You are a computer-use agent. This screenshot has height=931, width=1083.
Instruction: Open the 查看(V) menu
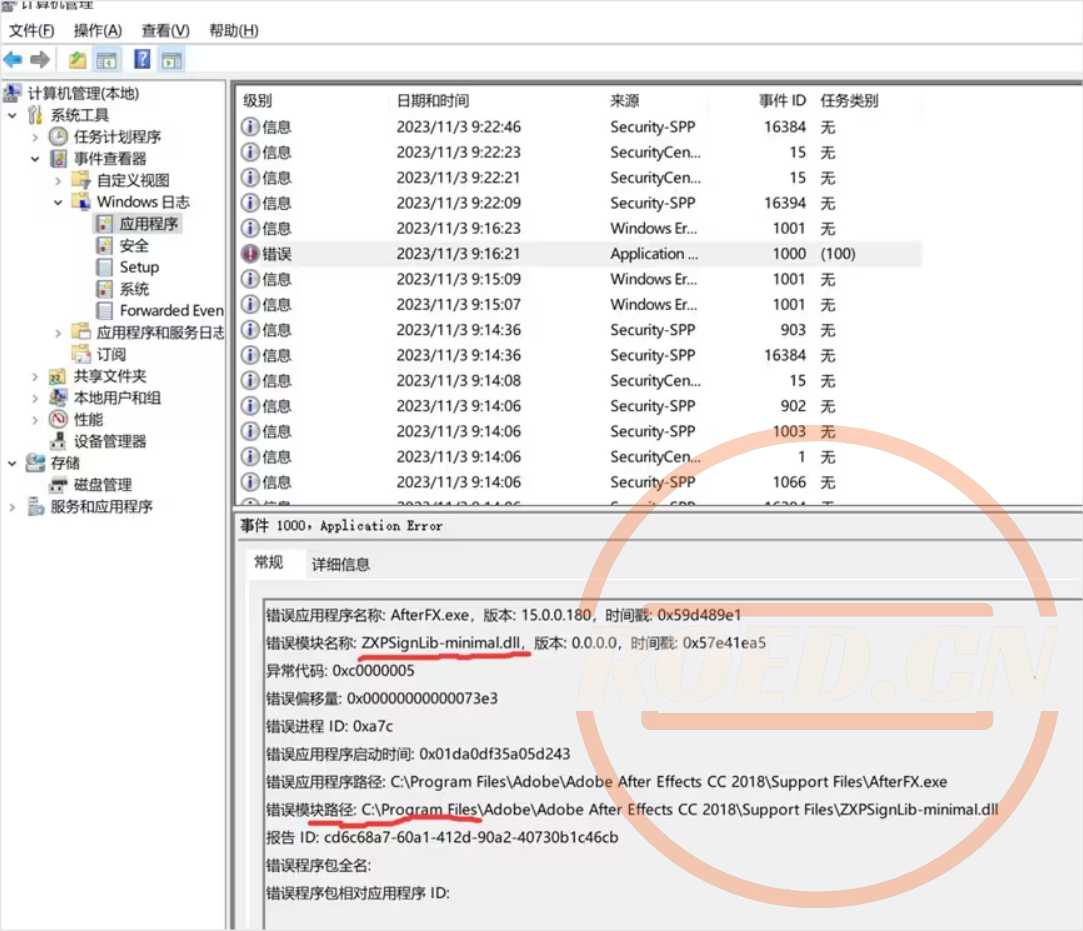(165, 31)
